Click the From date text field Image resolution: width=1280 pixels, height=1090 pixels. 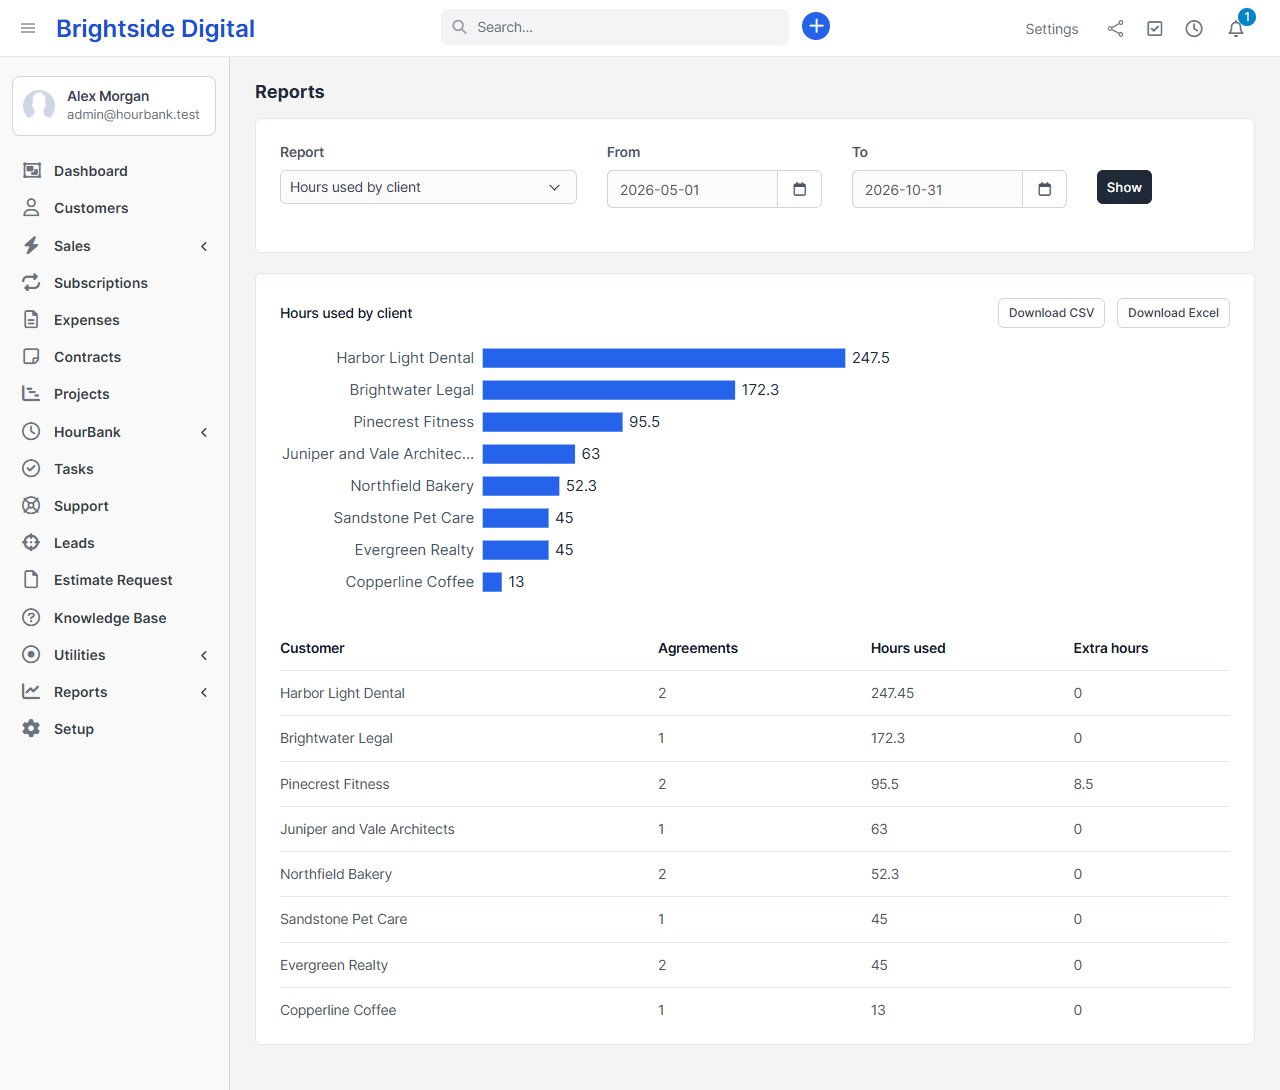692,189
